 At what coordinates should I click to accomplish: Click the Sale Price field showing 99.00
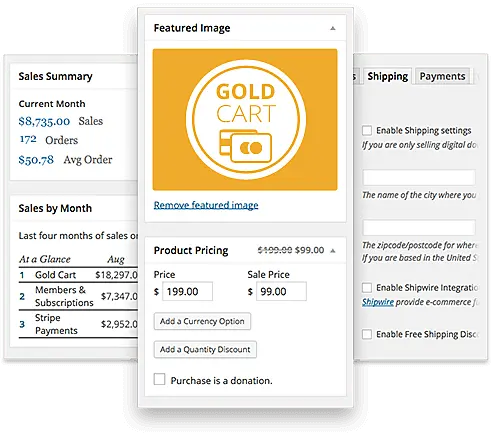(281, 292)
